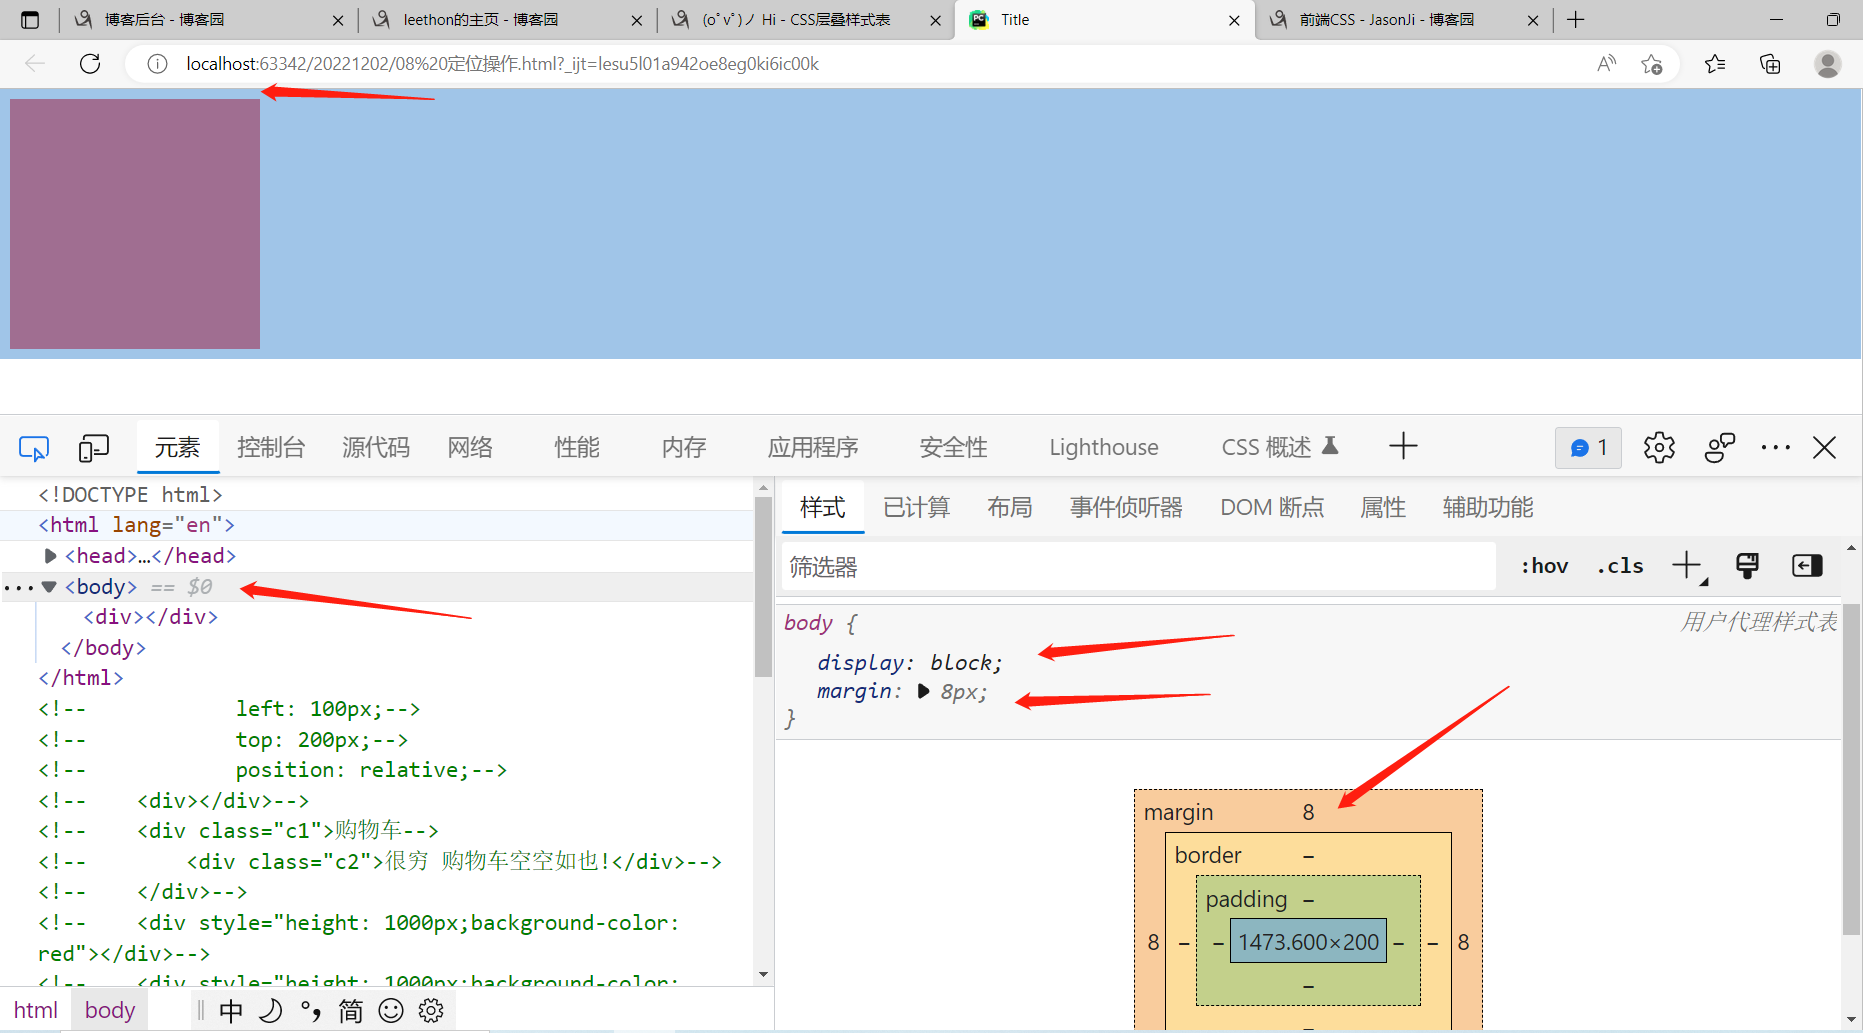Viewport: 1863px width, 1033px height.
Task: Expand the margin shorthand property triangle
Action: 923,691
